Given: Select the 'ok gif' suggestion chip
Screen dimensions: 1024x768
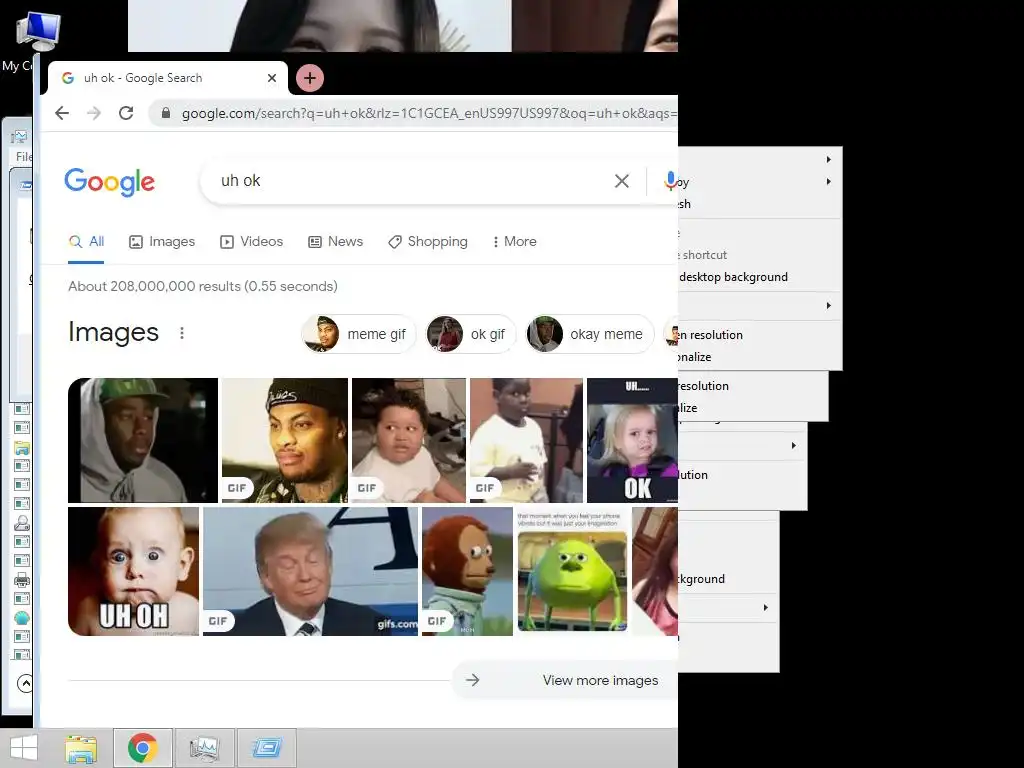Looking at the screenshot, I should tap(470, 334).
